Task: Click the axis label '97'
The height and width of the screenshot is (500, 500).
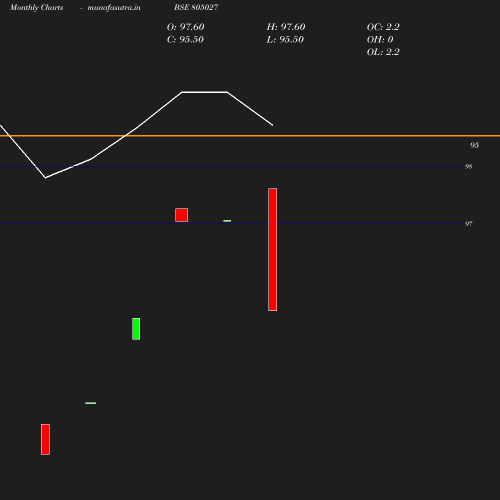Action: click(x=468, y=224)
